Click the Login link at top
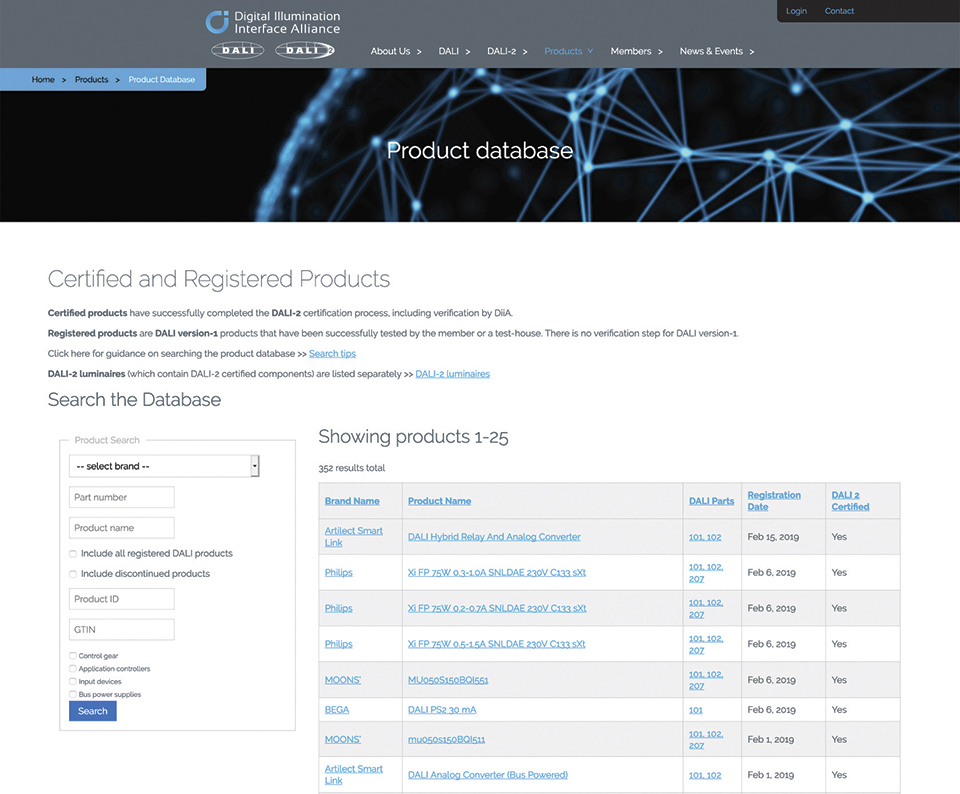960x794 pixels. (x=796, y=11)
